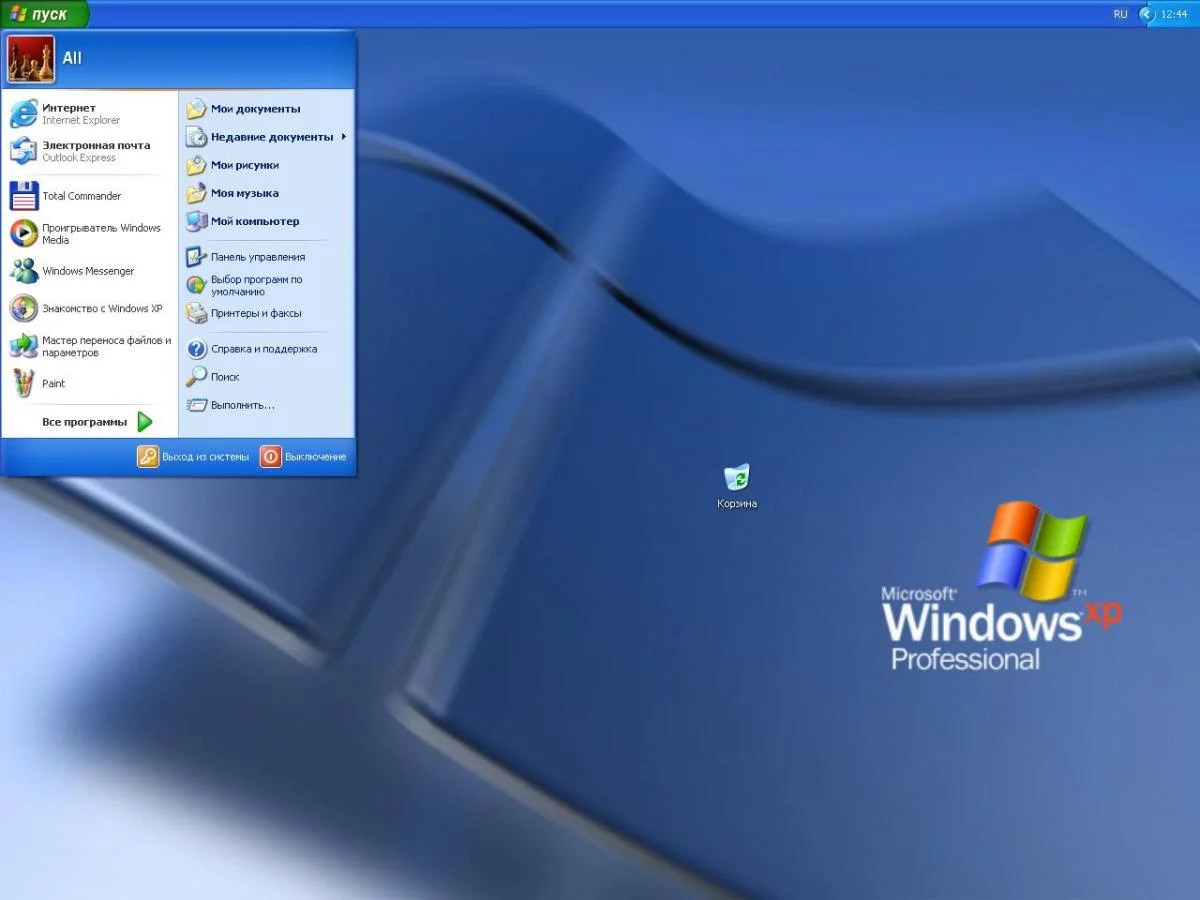Expand Недавние документы submenu arrow

click(344, 137)
